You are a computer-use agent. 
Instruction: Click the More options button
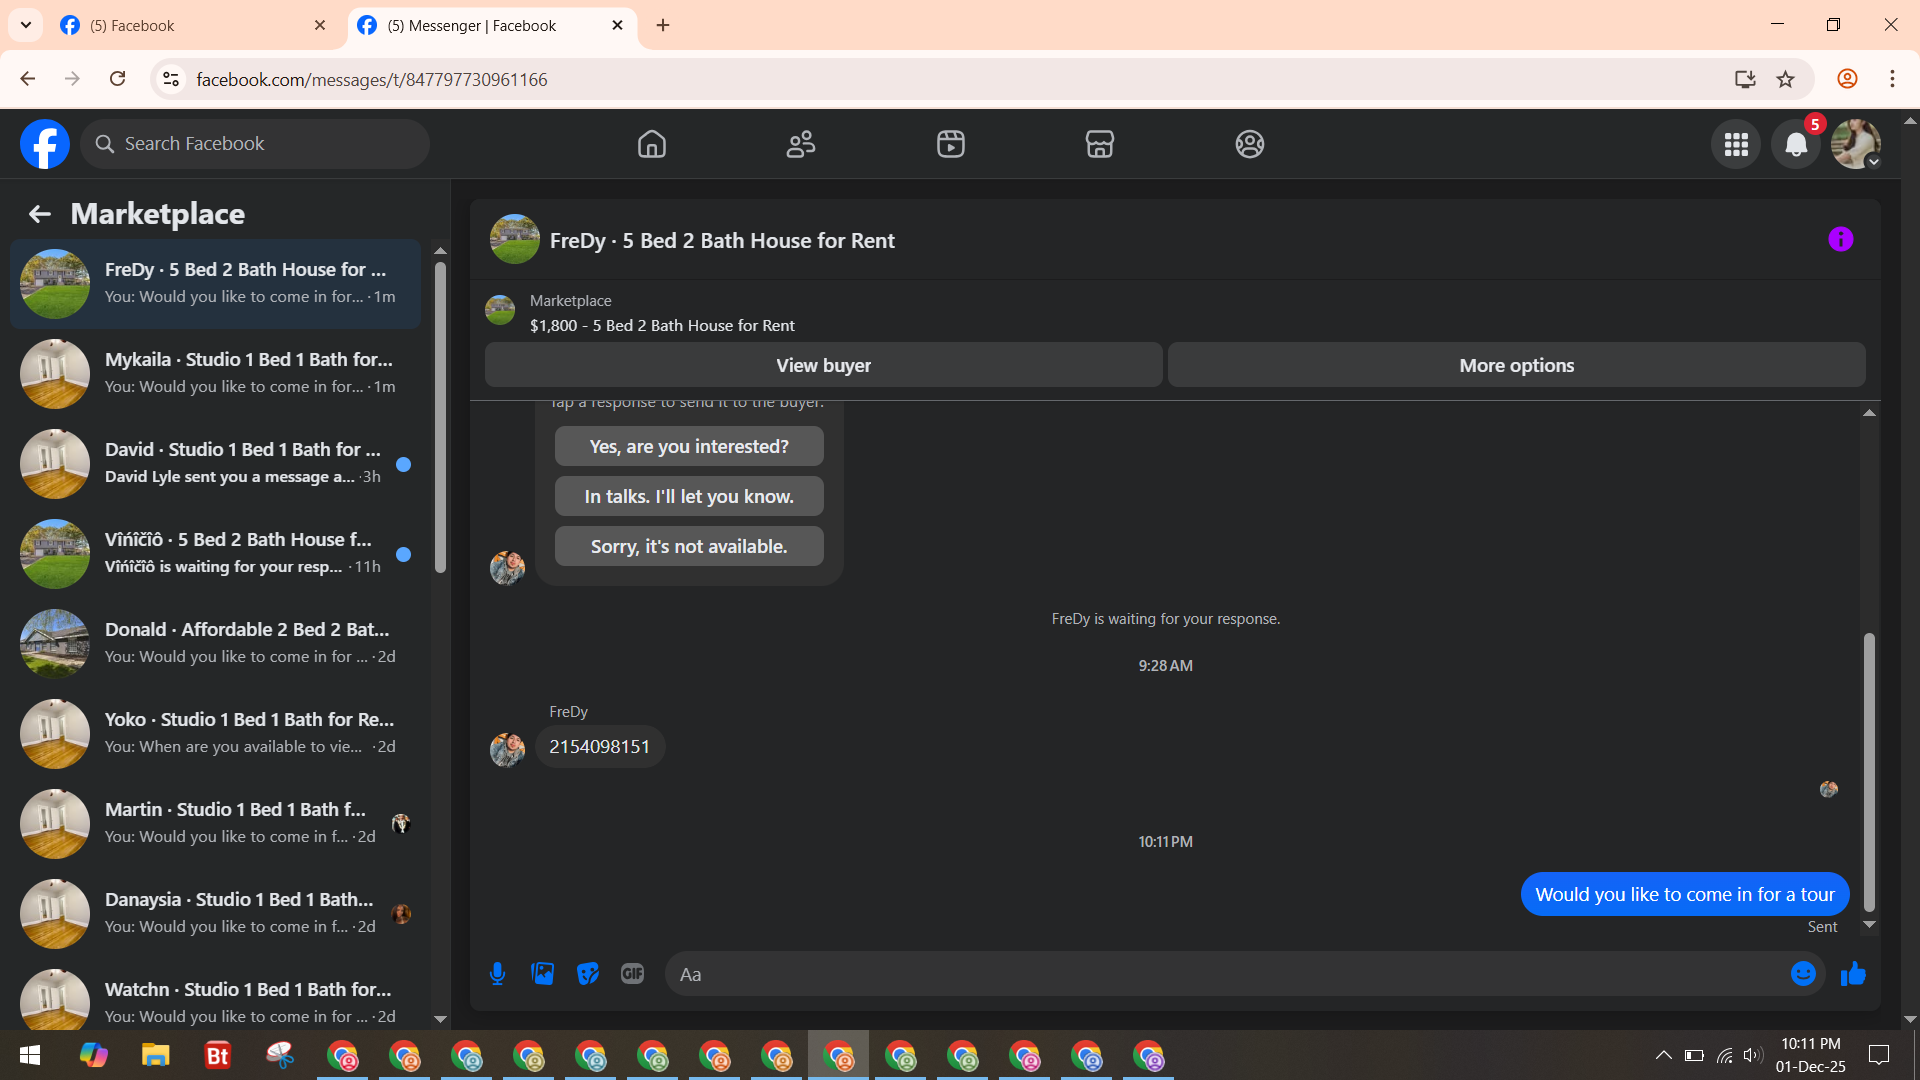pyautogui.click(x=1516, y=365)
